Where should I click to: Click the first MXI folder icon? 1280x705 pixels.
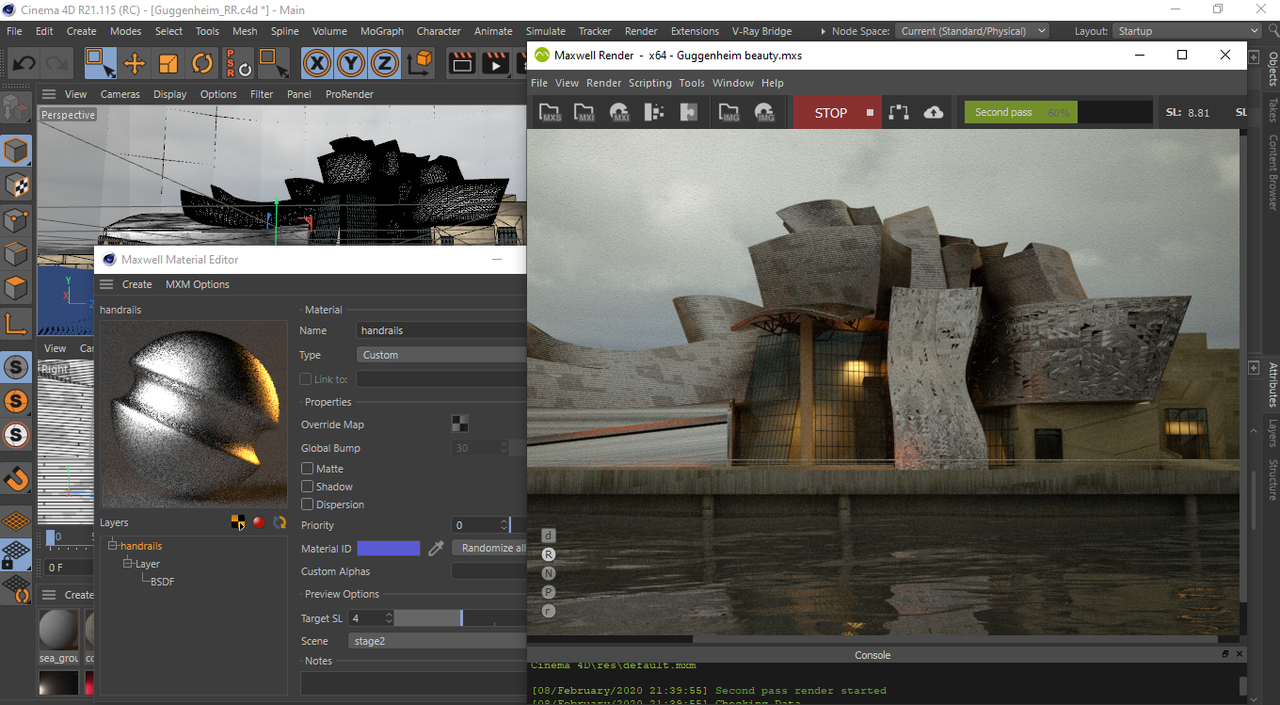pos(584,113)
